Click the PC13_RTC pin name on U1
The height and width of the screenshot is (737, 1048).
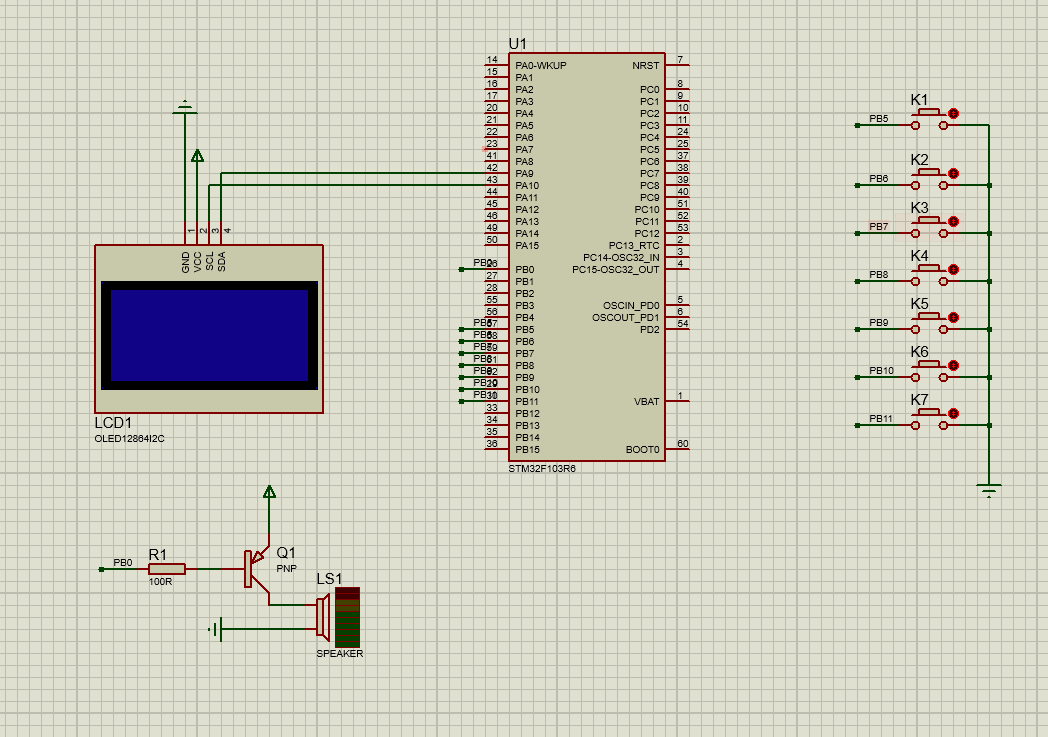tap(634, 246)
